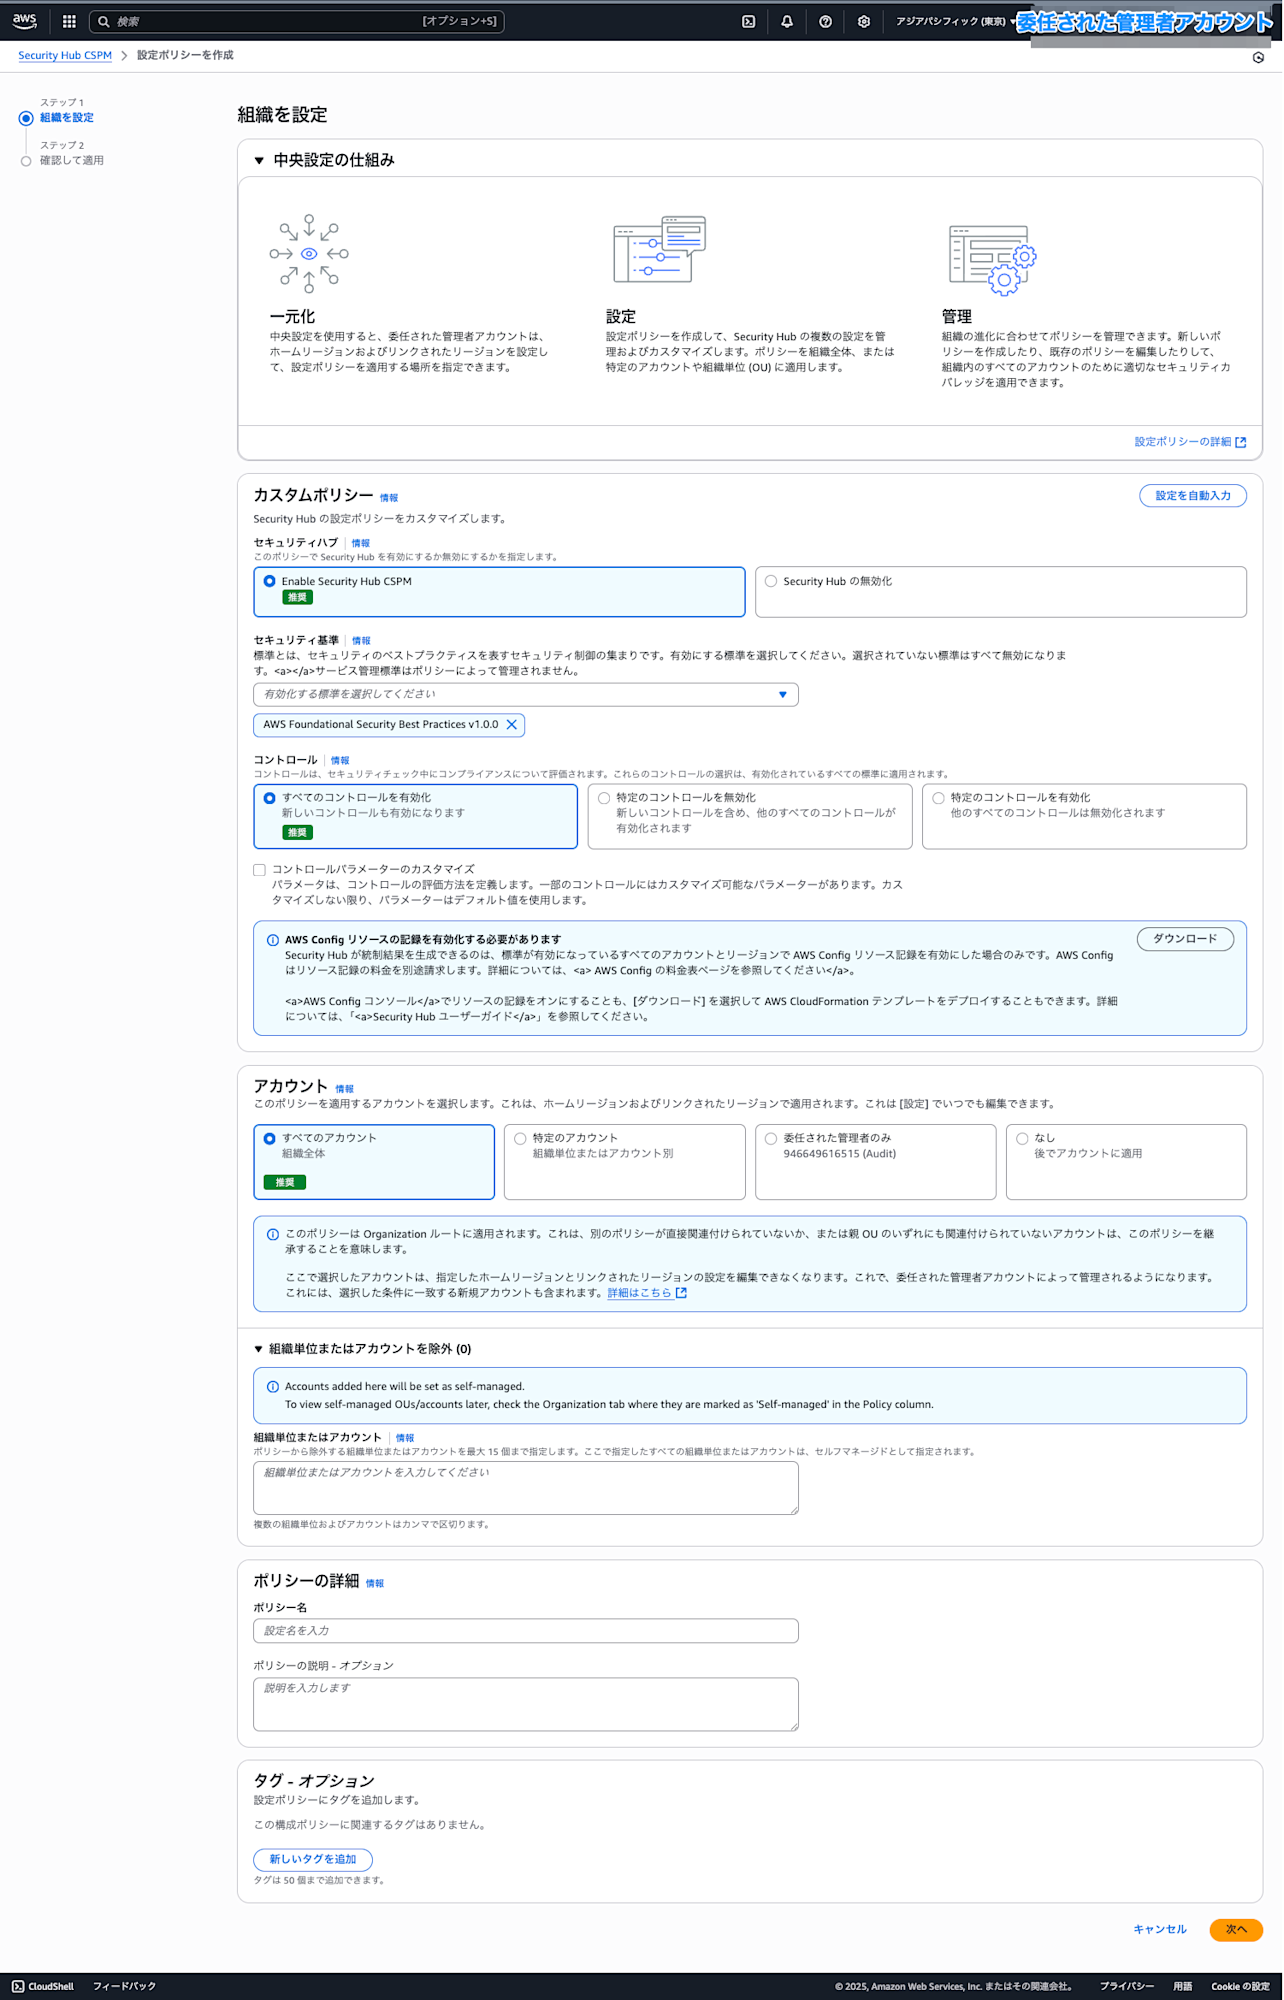Open フィードバック in footer
Screen dimensions: 1284x2000
[x=124, y=1986]
